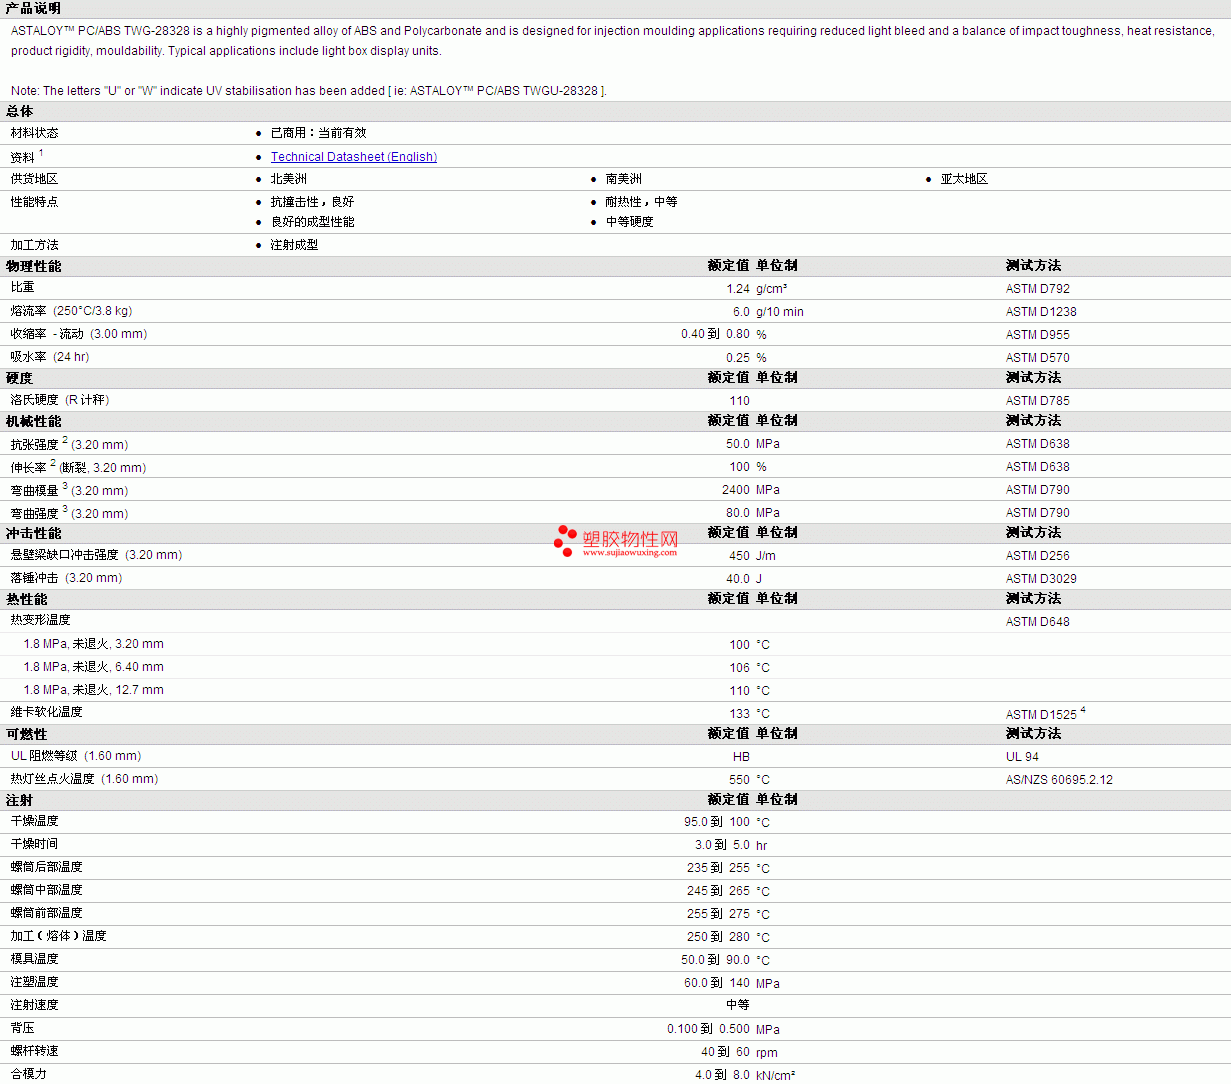
Task: Click the 'ASTM D792' test method
Action: click(x=1038, y=289)
